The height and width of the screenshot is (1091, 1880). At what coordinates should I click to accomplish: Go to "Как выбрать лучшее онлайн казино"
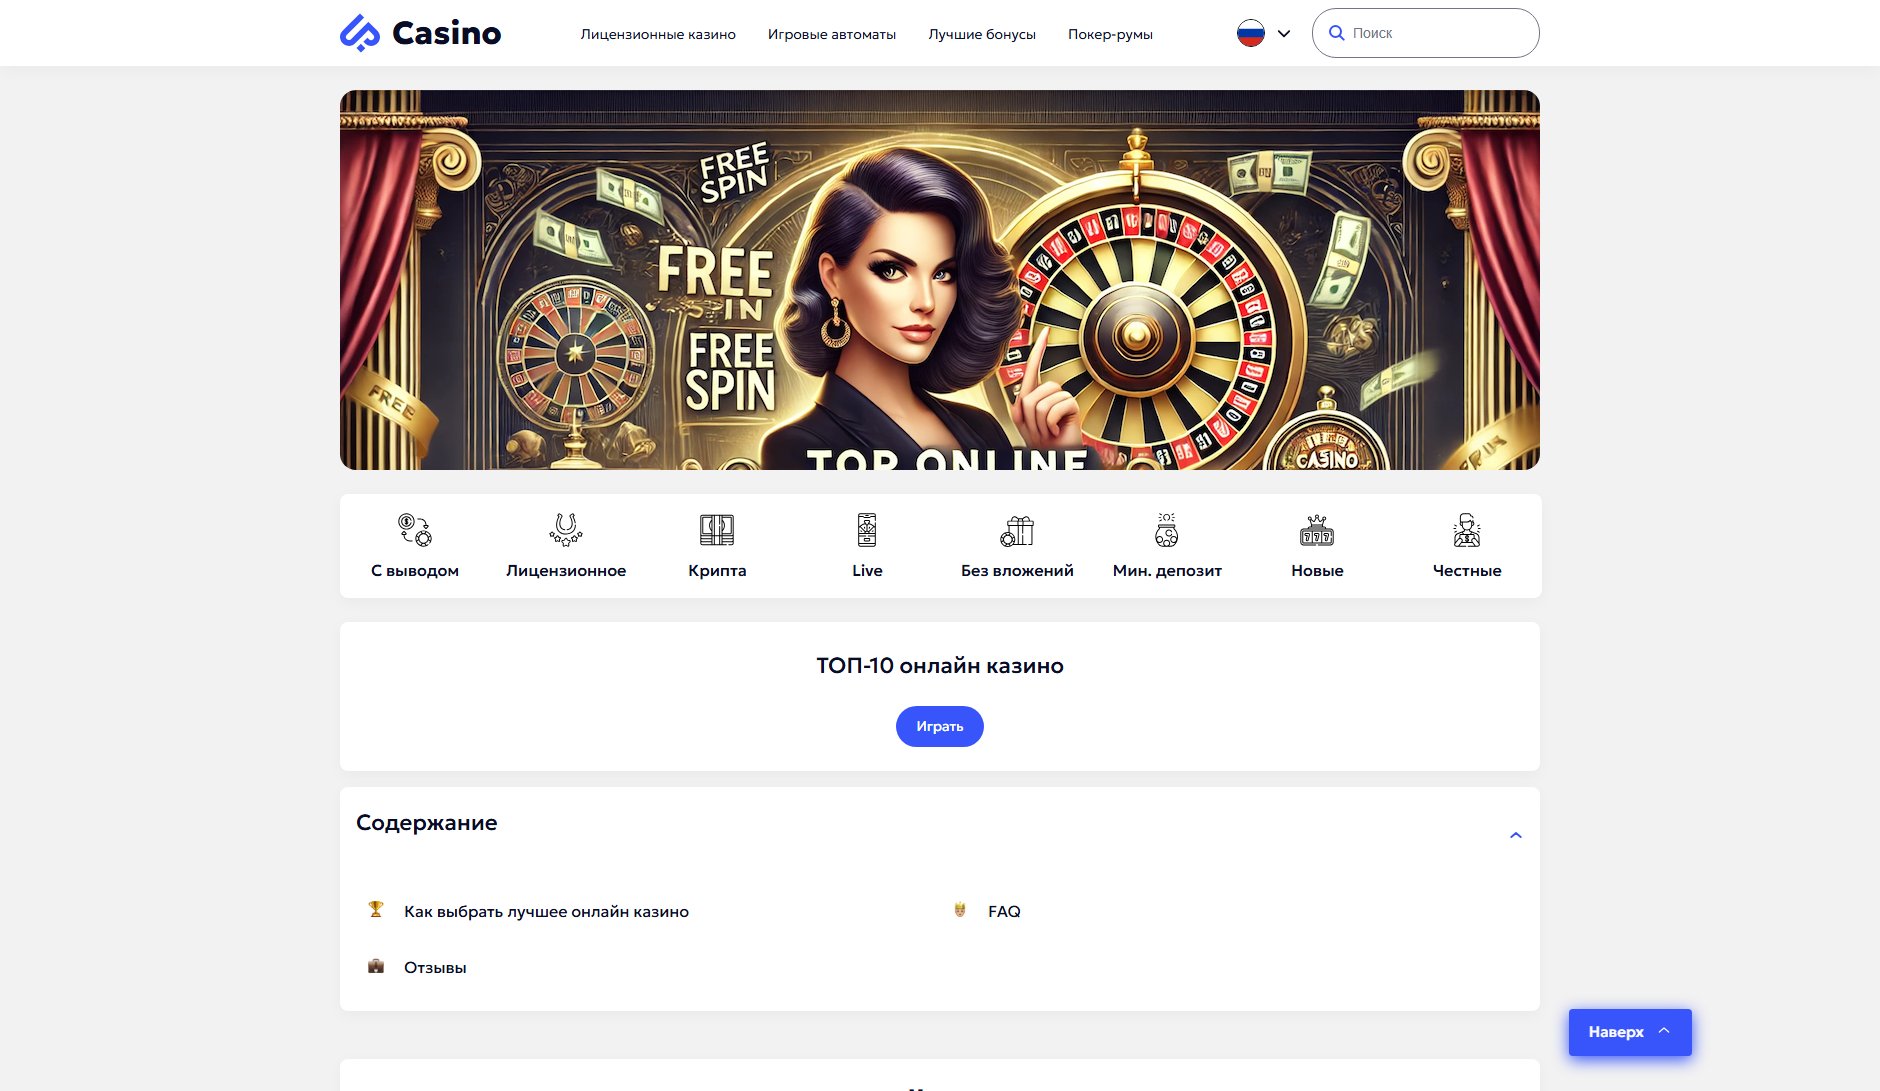click(x=546, y=911)
